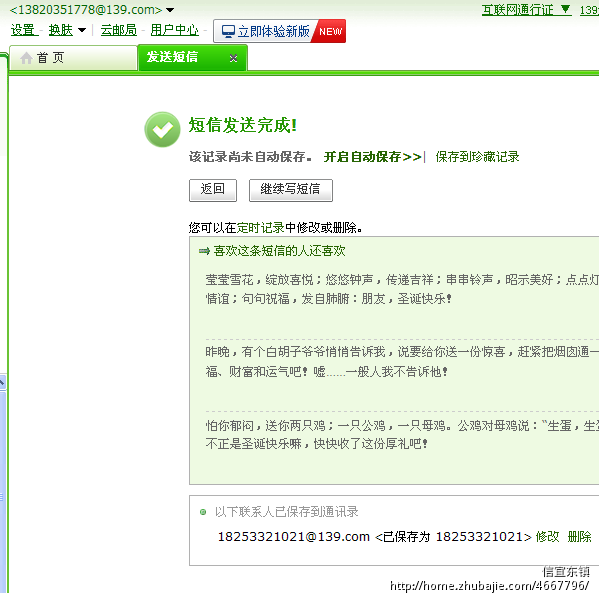This screenshot has width=599, height=593.
Task: Open 用户中心 user center
Action: pyautogui.click(x=175, y=30)
